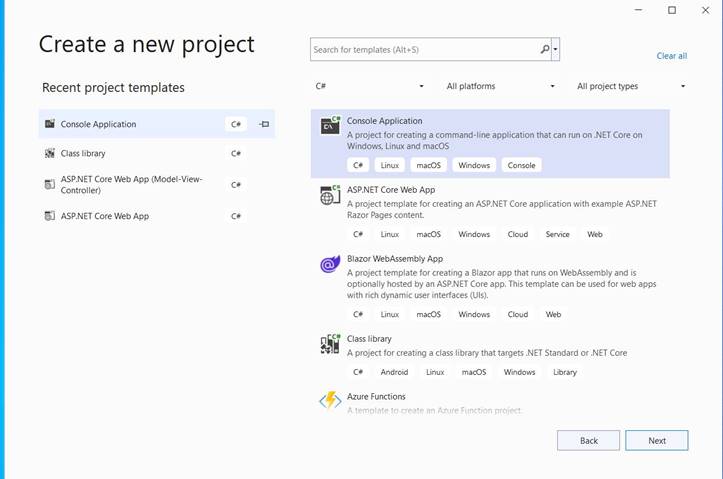
Task: Click the Next button
Action: pos(656,440)
